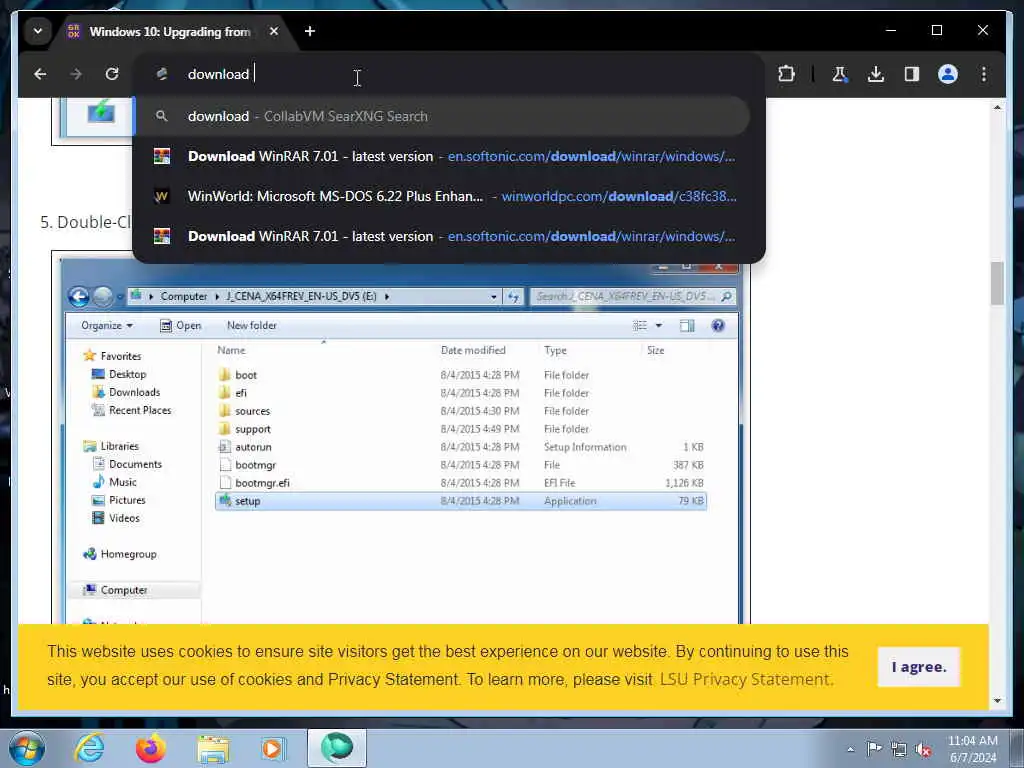Select the Windows 10: Upgrading from tab
Viewport: 1024px width, 768px height.
[x=170, y=31]
